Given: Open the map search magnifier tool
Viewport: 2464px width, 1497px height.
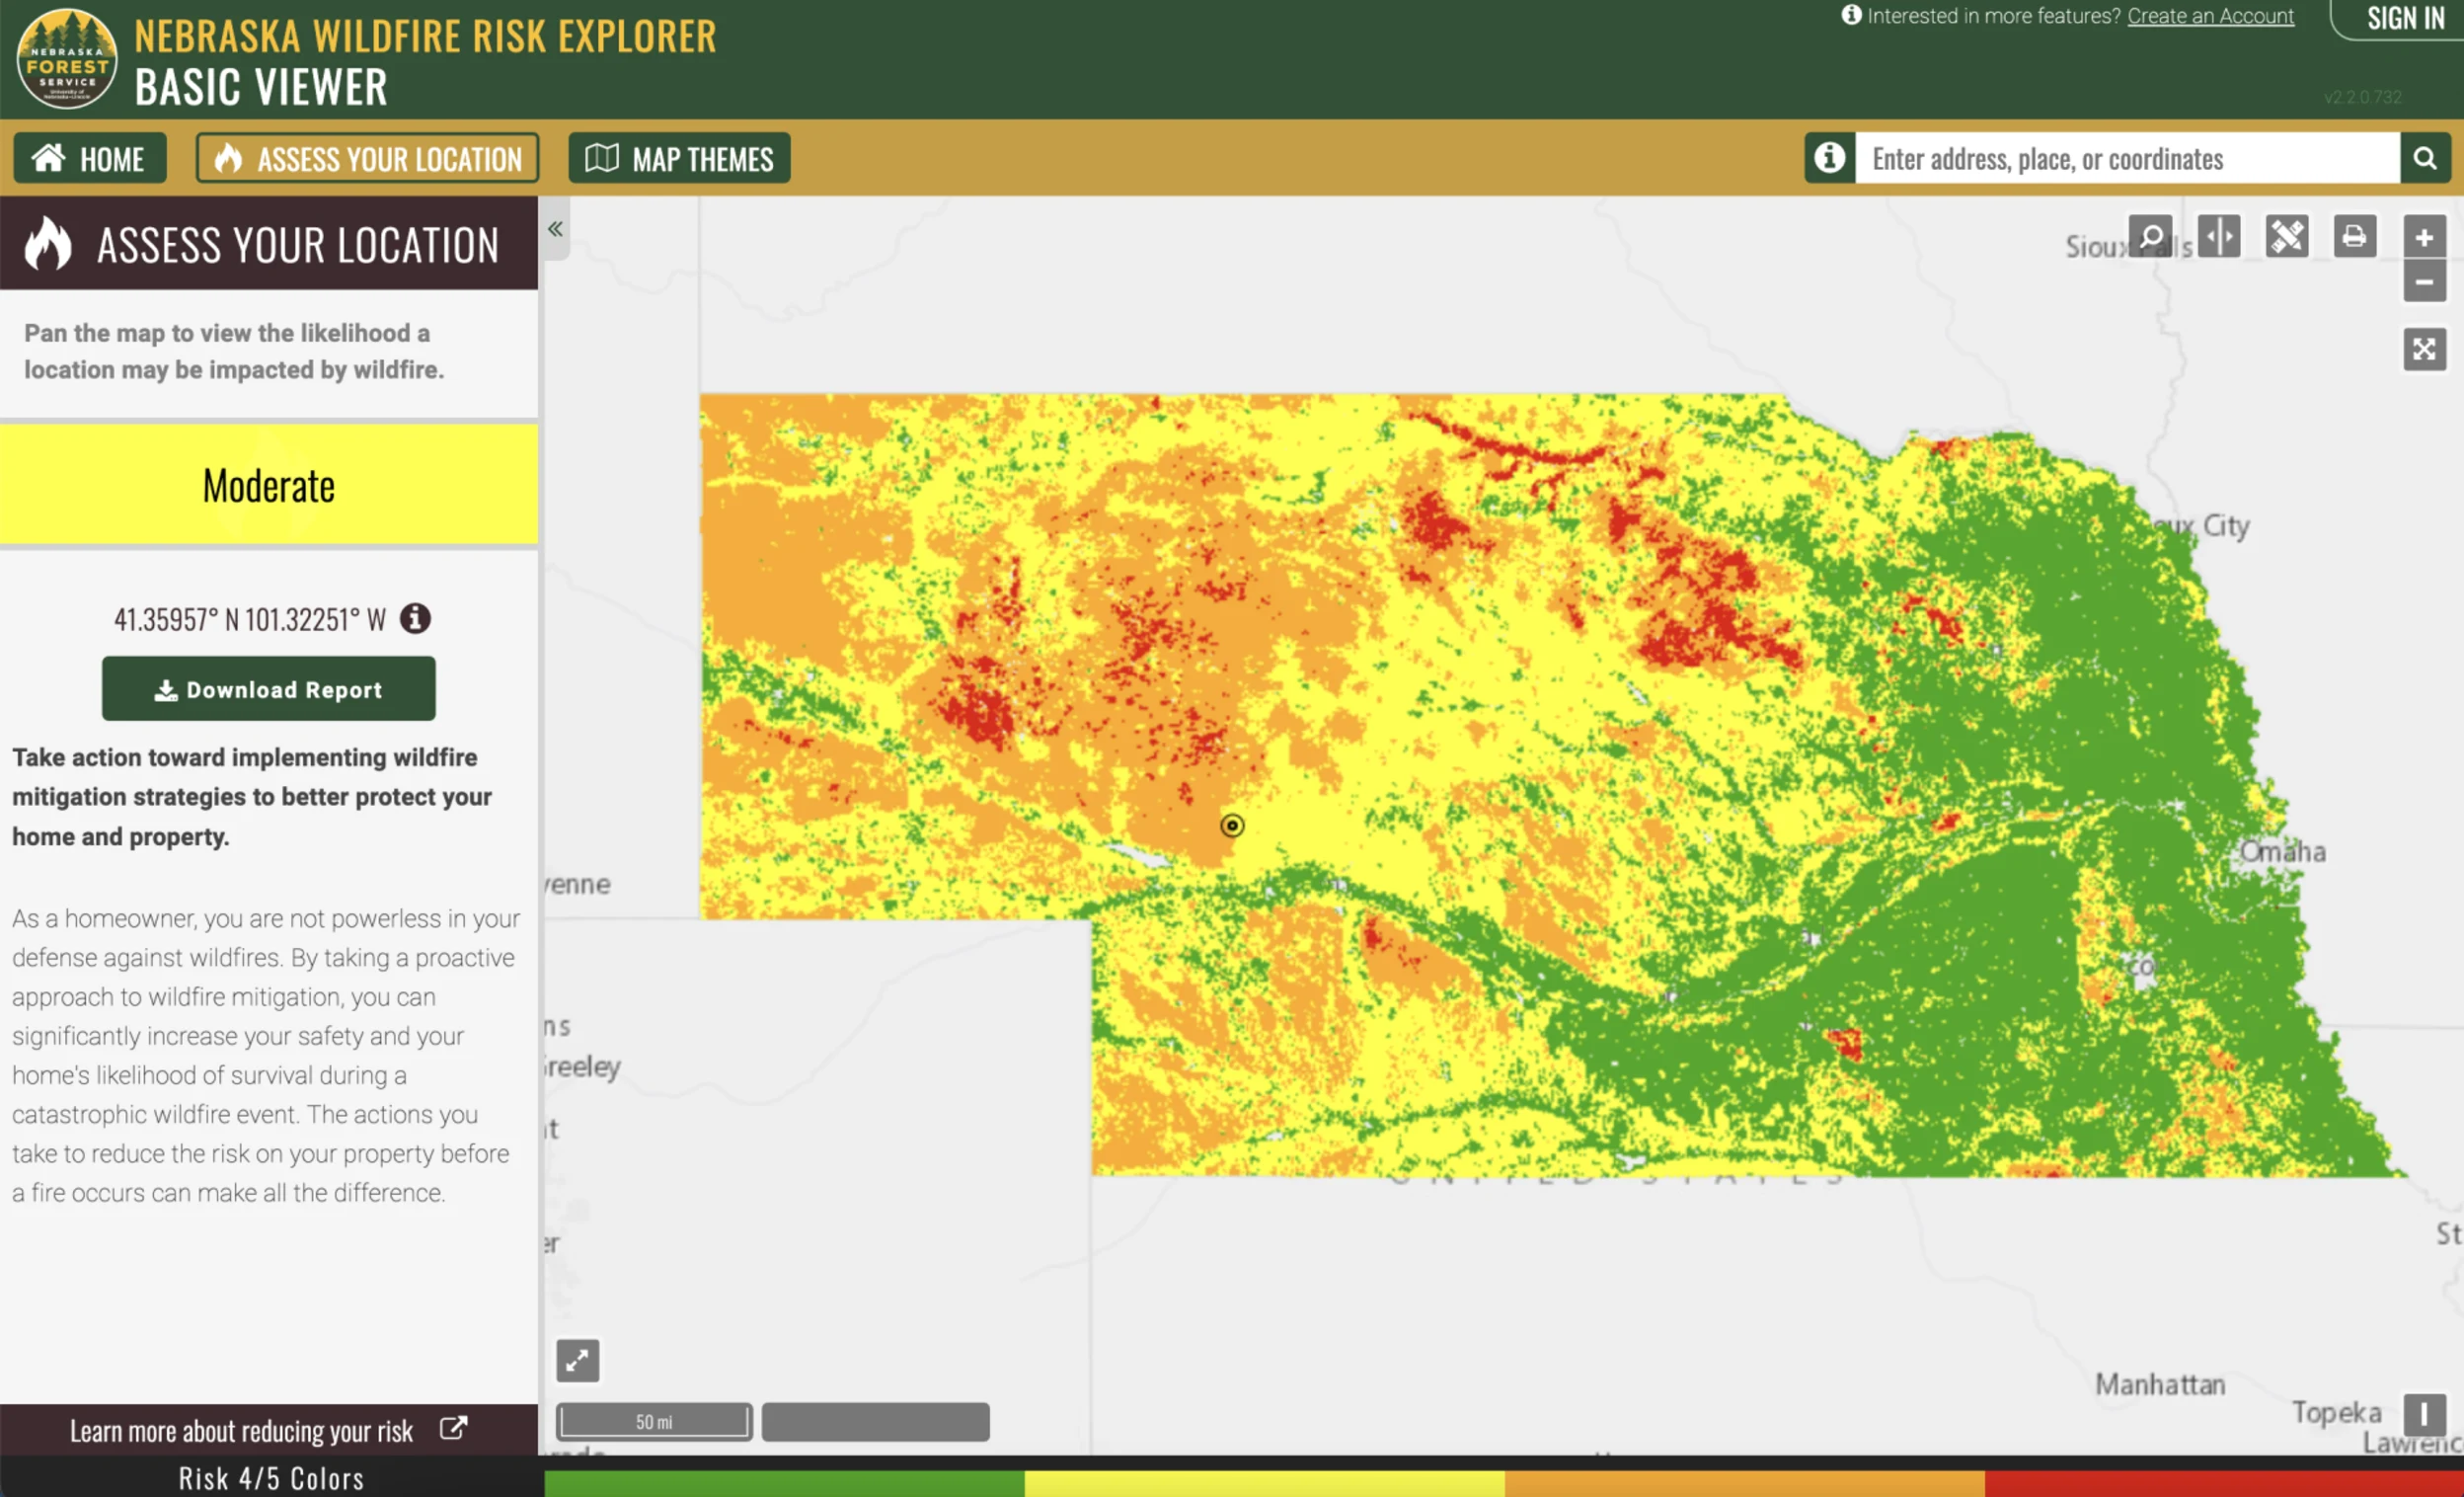Looking at the screenshot, I should [2150, 236].
